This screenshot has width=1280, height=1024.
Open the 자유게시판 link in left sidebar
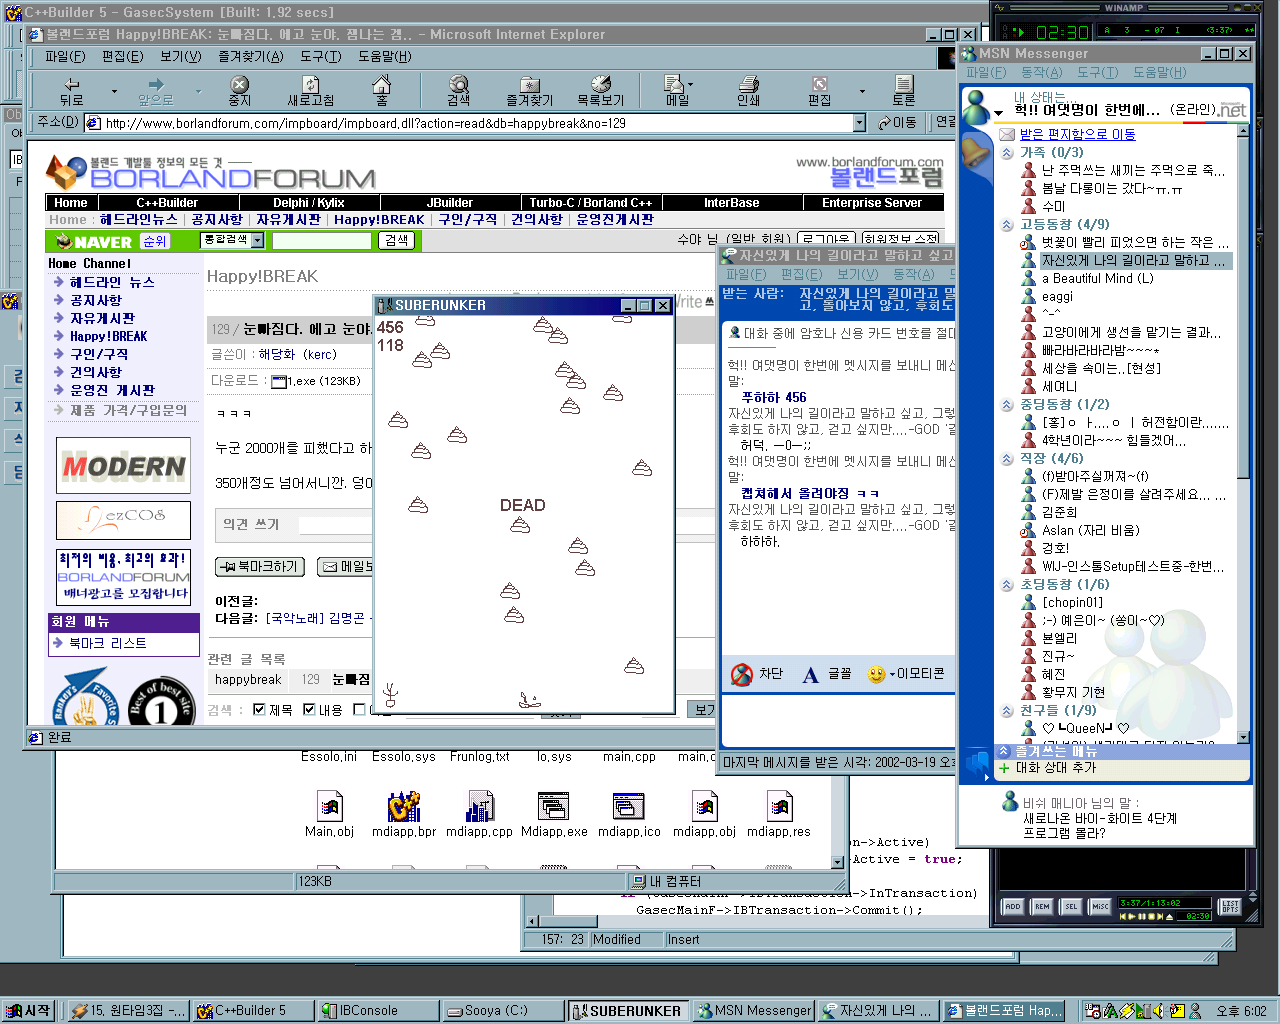pyautogui.click(x=102, y=318)
